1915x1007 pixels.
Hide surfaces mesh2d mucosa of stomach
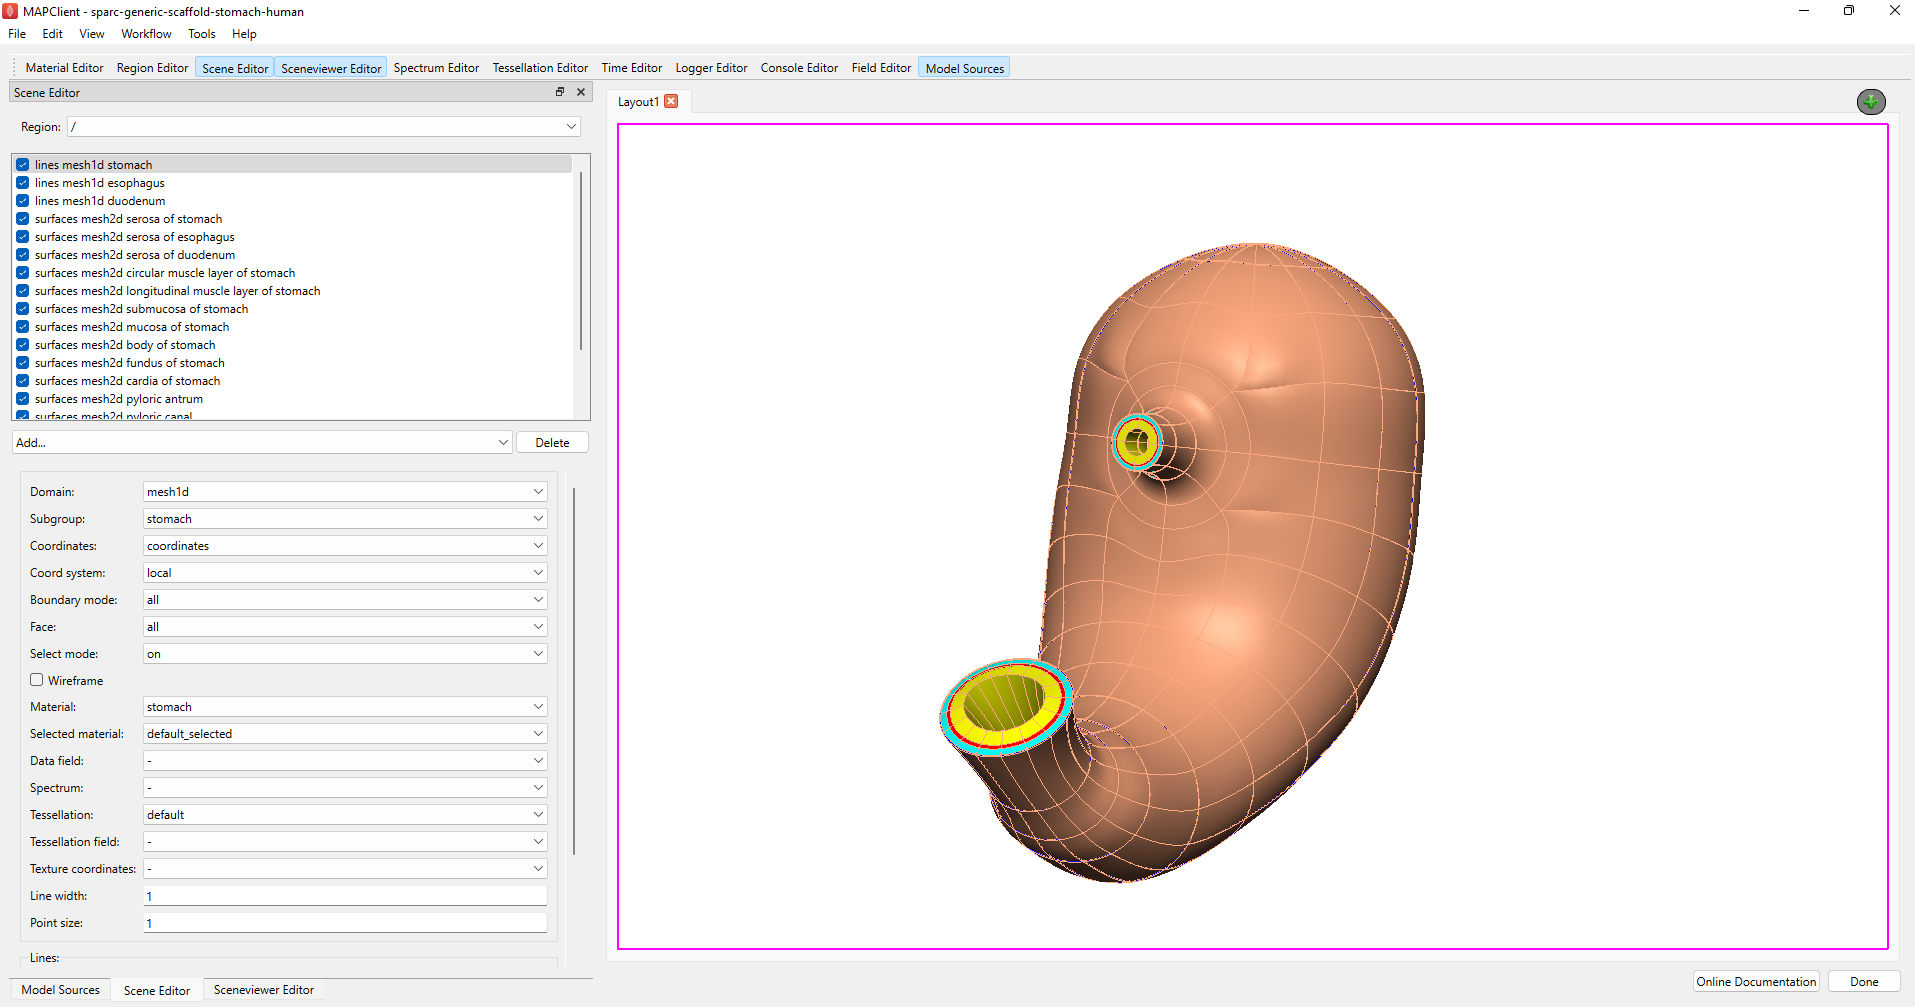(x=22, y=327)
